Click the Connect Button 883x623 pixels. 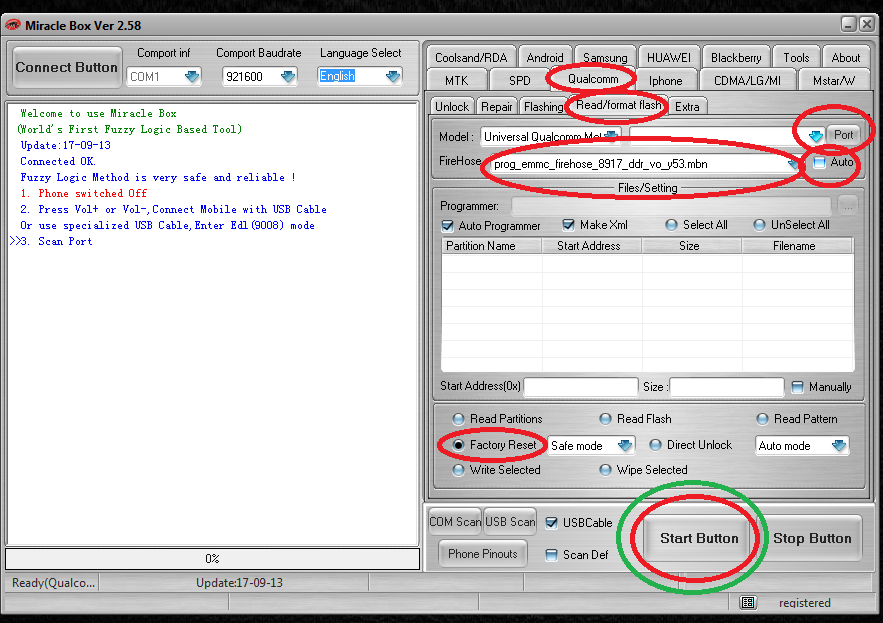(x=66, y=67)
